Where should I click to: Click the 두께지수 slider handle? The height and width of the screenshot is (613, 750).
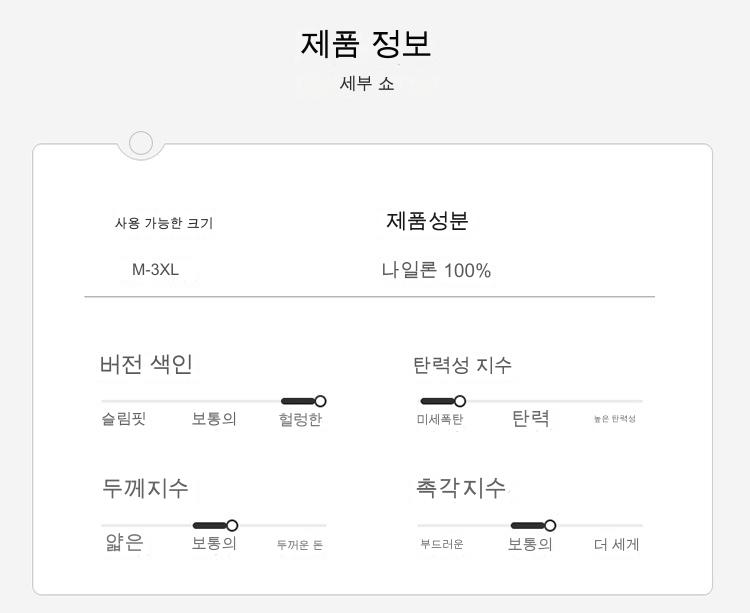coord(232,525)
